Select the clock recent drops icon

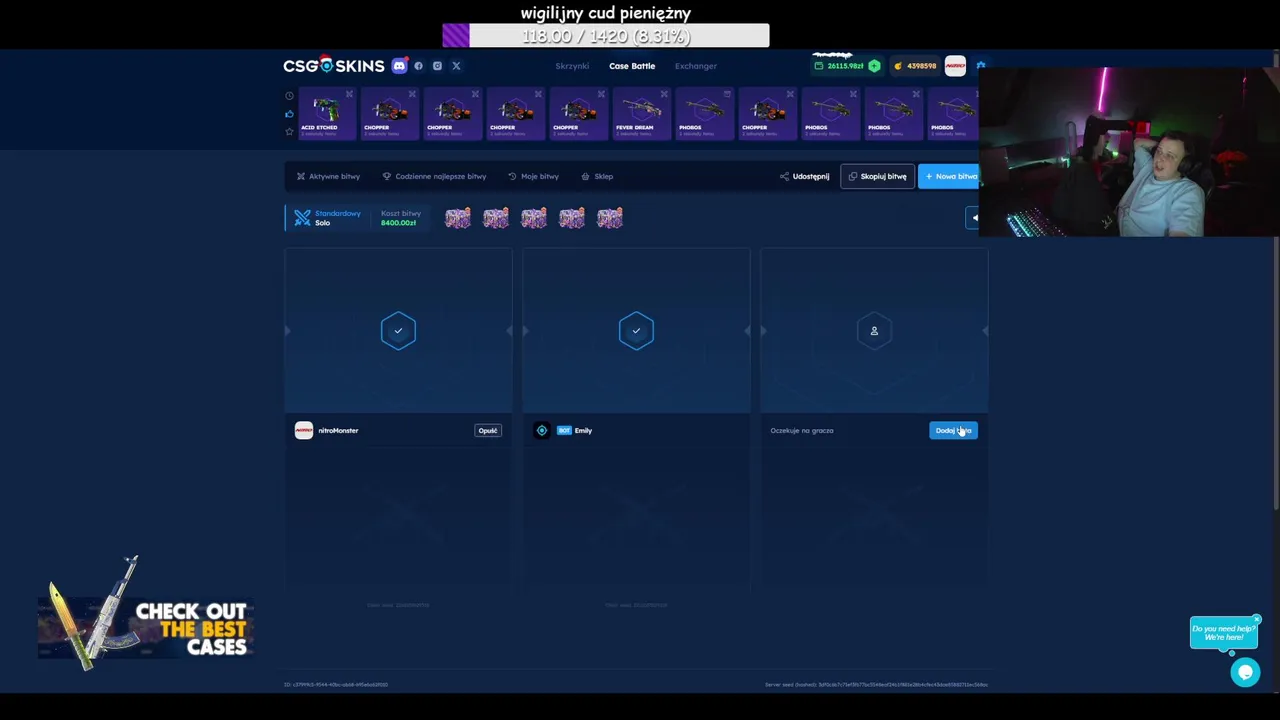pos(289,96)
